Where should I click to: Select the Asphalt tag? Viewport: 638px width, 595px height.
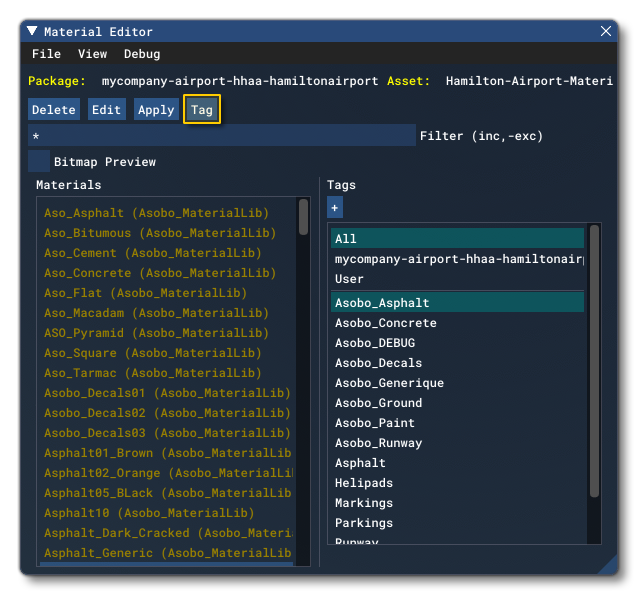coord(457,462)
